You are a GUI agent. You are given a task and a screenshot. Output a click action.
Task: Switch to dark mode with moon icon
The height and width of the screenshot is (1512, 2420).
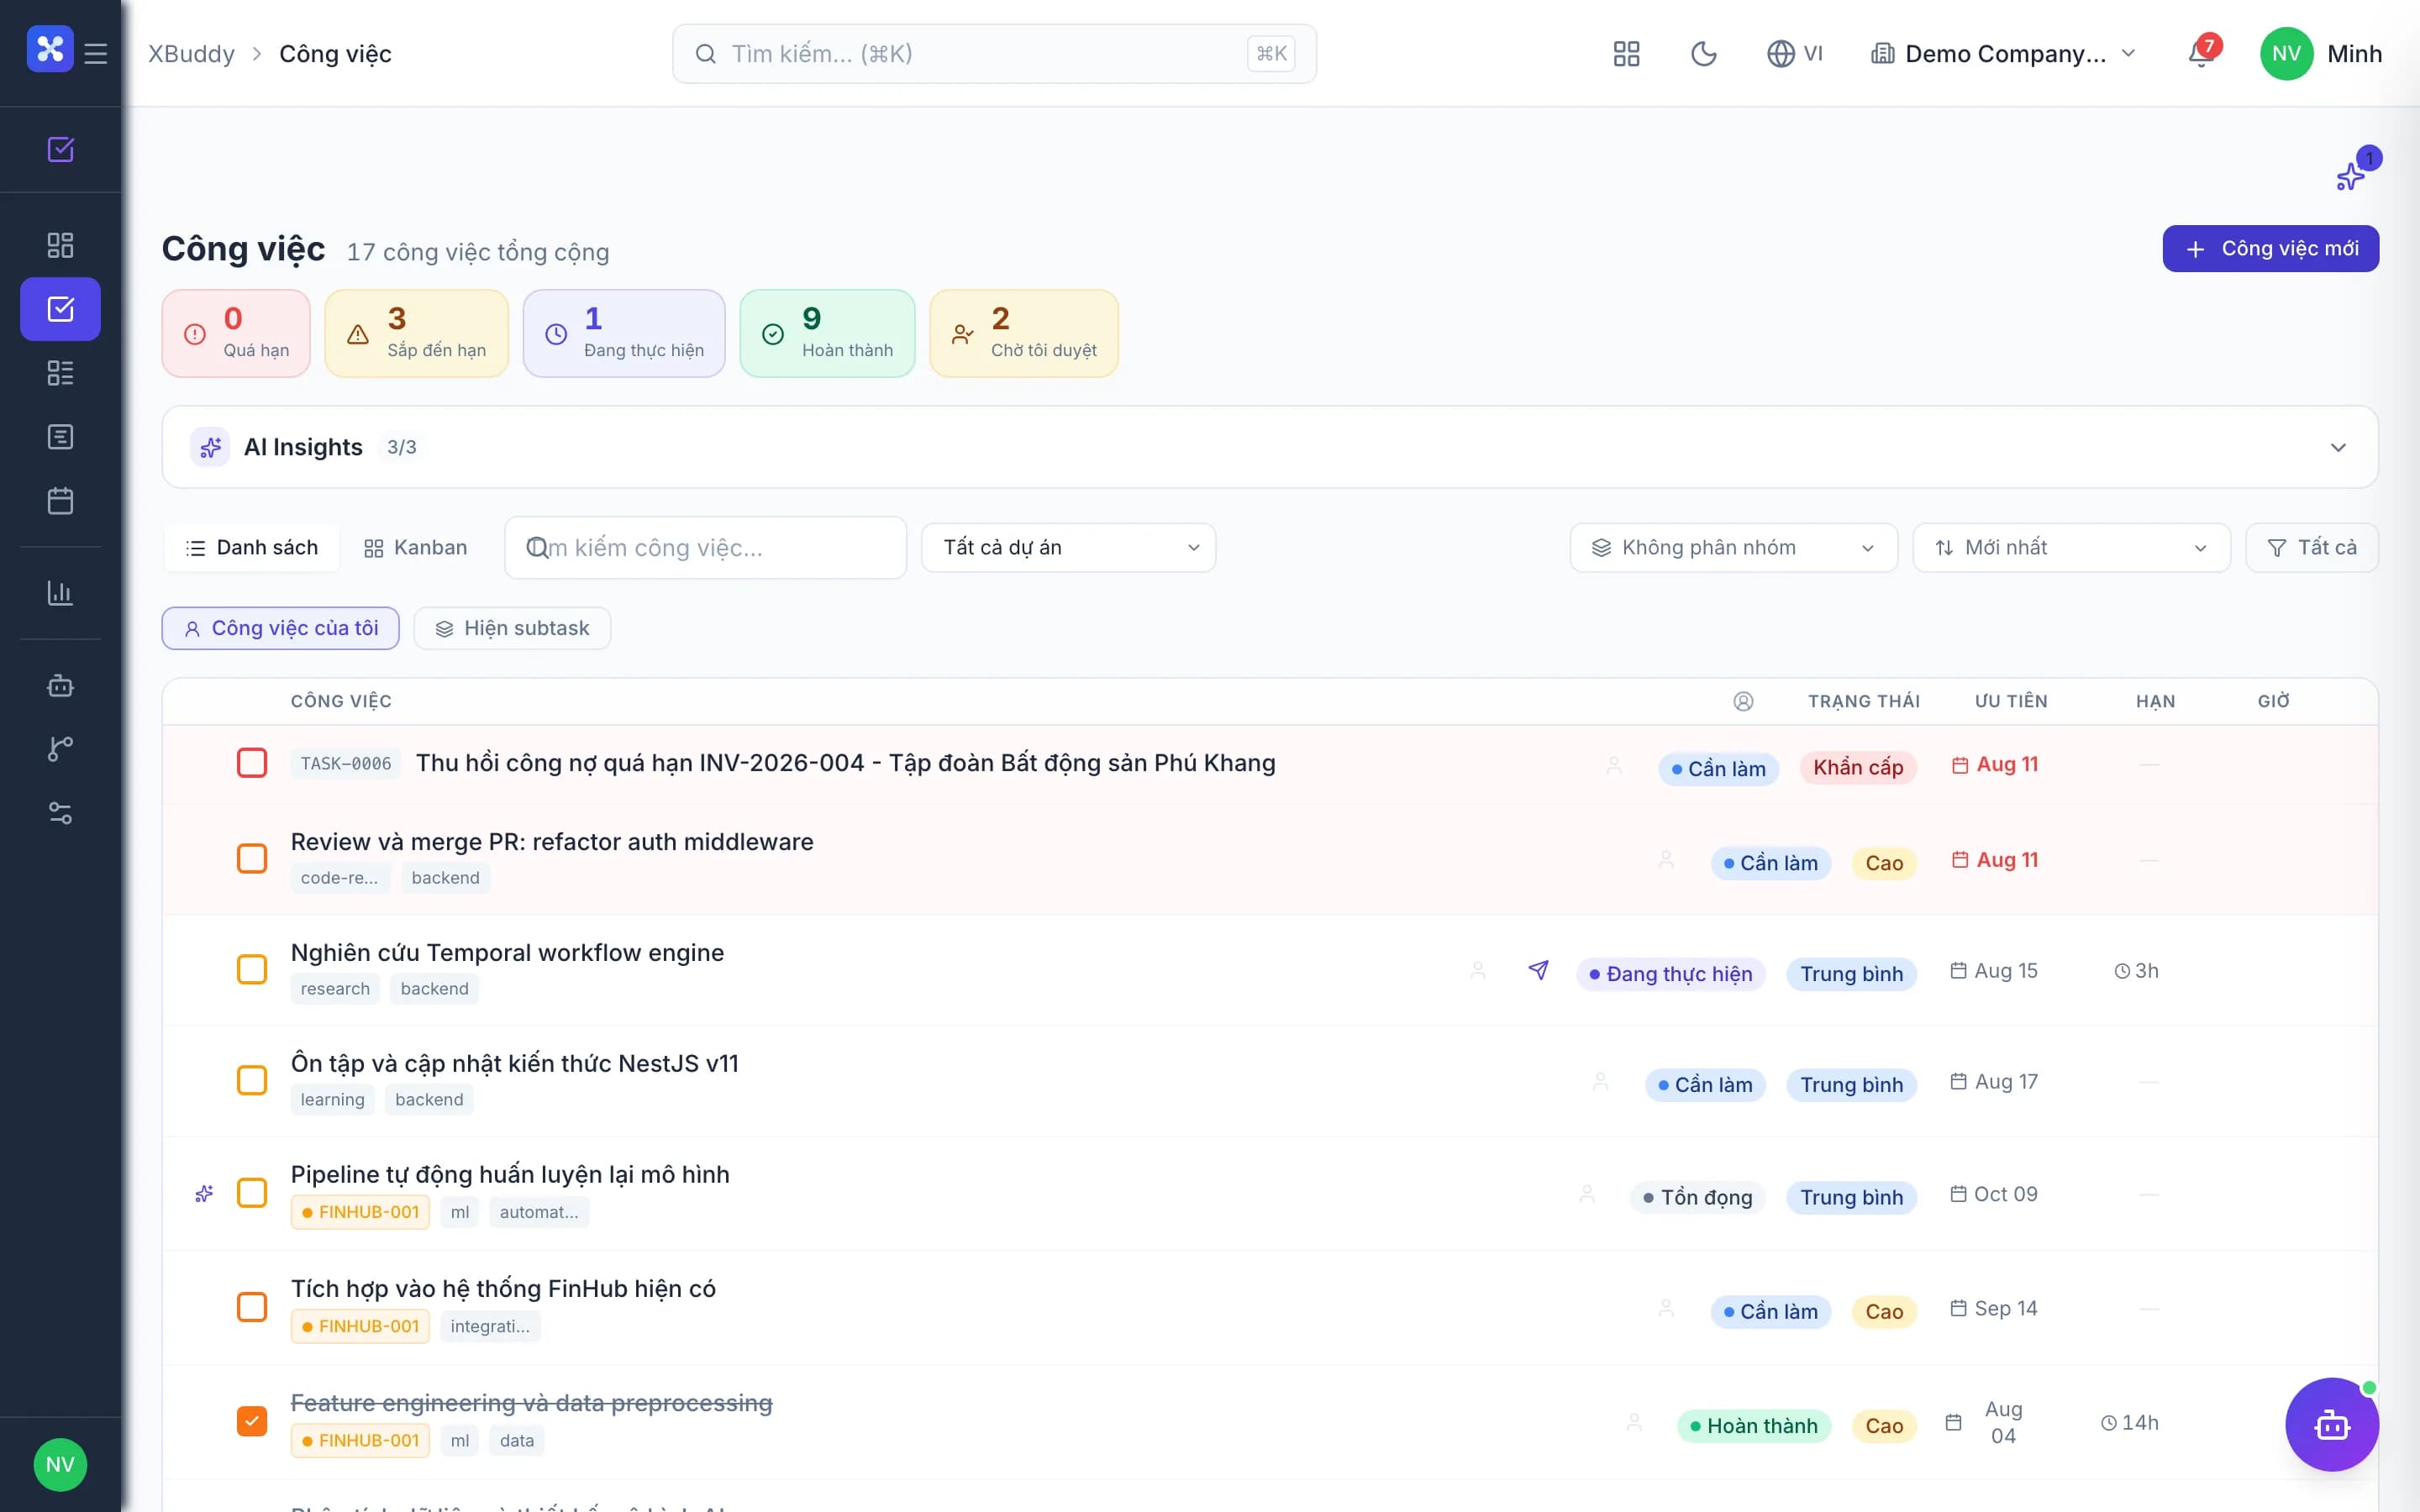pos(1704,54)
